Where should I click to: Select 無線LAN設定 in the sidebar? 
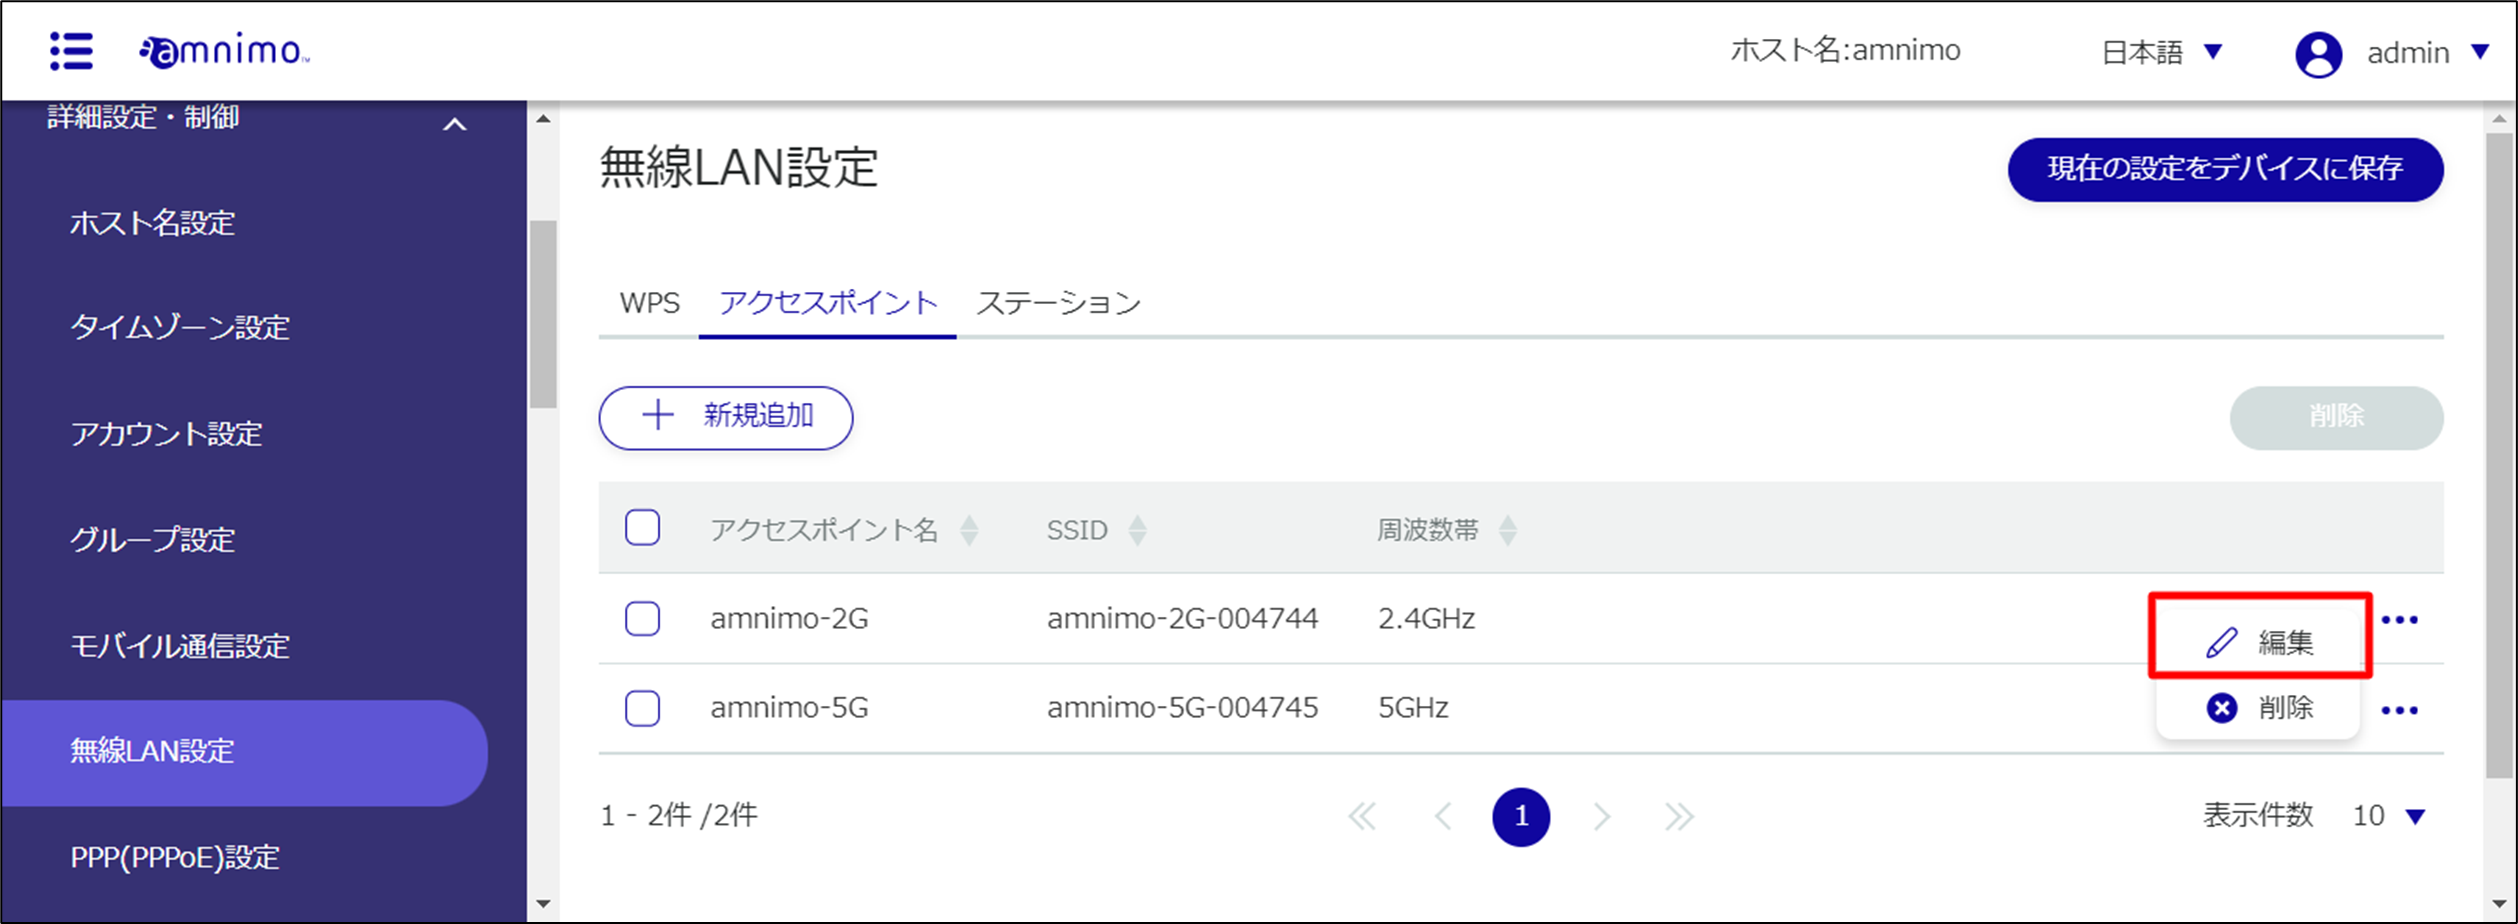tap(244, 752)
